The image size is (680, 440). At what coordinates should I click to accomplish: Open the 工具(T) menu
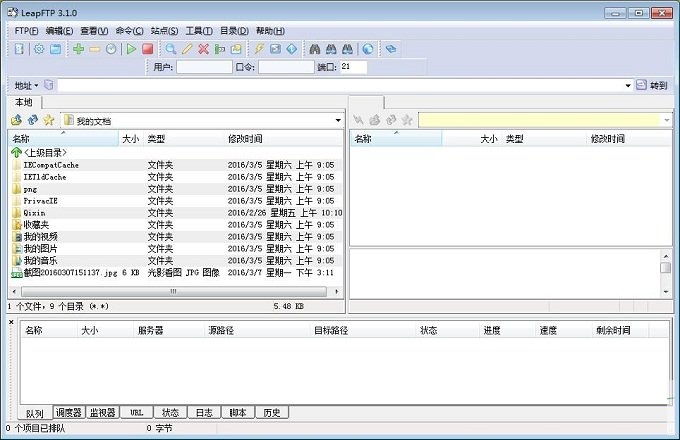coord(199,31)
